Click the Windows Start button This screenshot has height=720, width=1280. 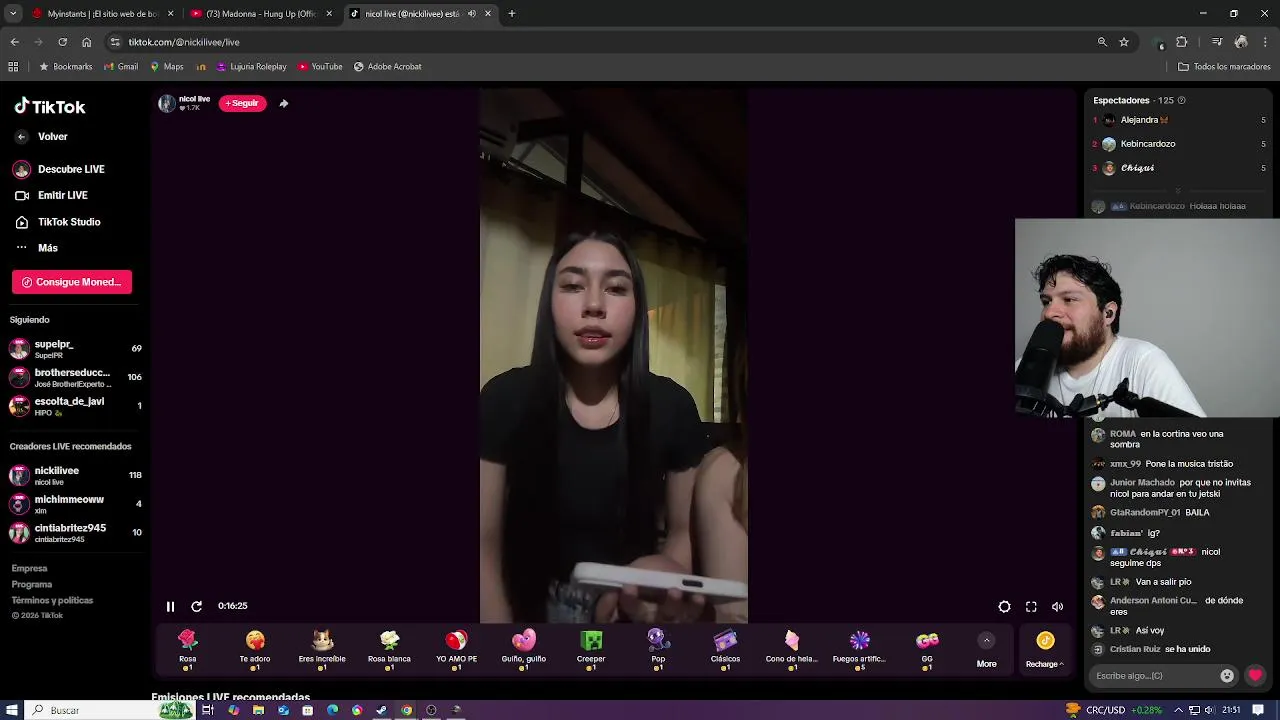click(12, 710)
